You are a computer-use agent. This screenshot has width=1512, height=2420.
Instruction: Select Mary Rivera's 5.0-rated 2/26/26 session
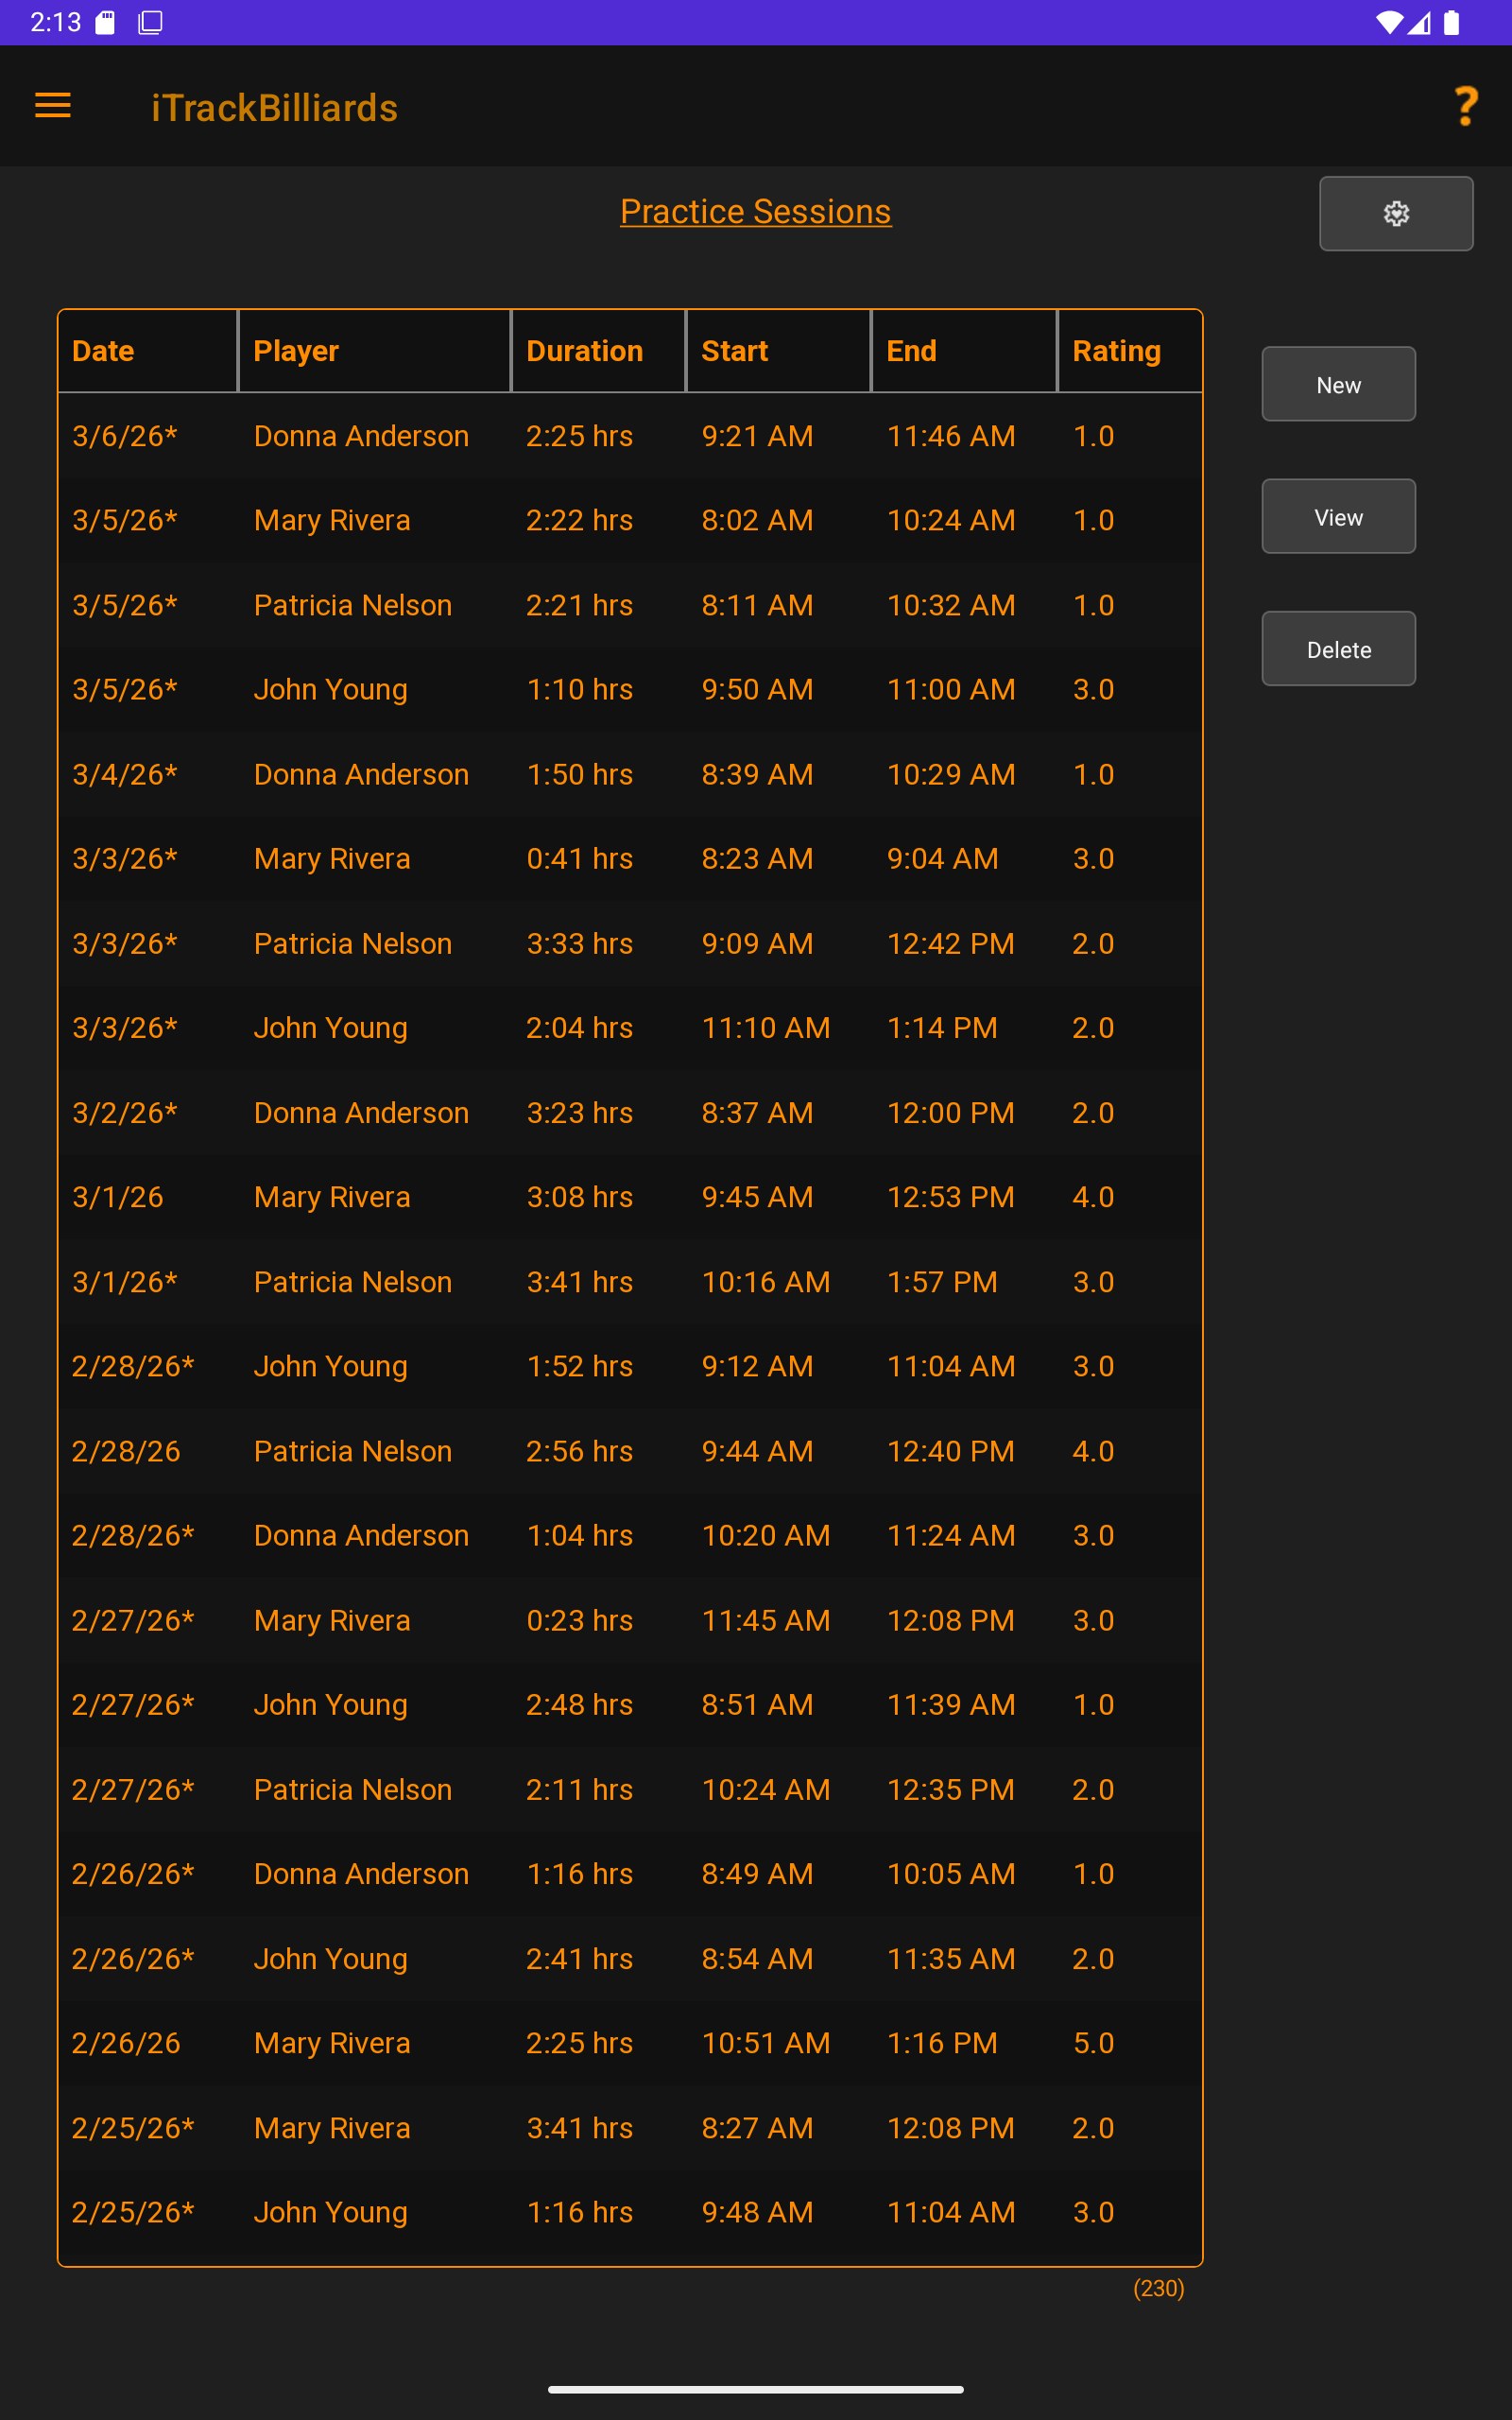pos(630,2043)
